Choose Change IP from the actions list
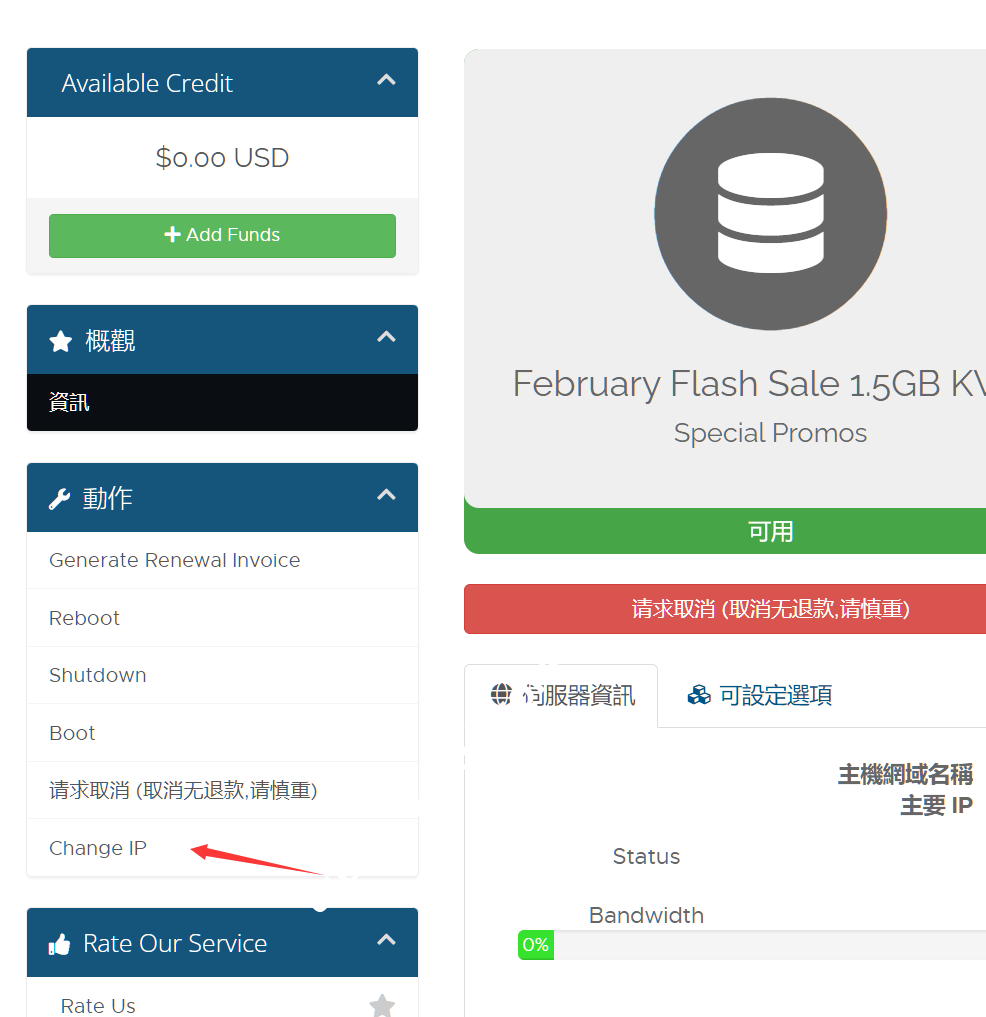 click(x=98, y=849)
